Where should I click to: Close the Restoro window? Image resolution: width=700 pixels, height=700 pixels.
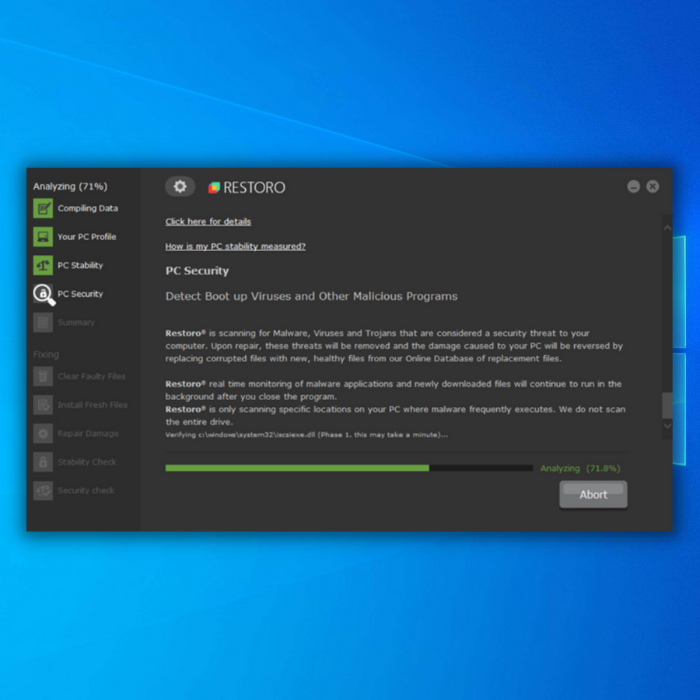coord(653,186)
